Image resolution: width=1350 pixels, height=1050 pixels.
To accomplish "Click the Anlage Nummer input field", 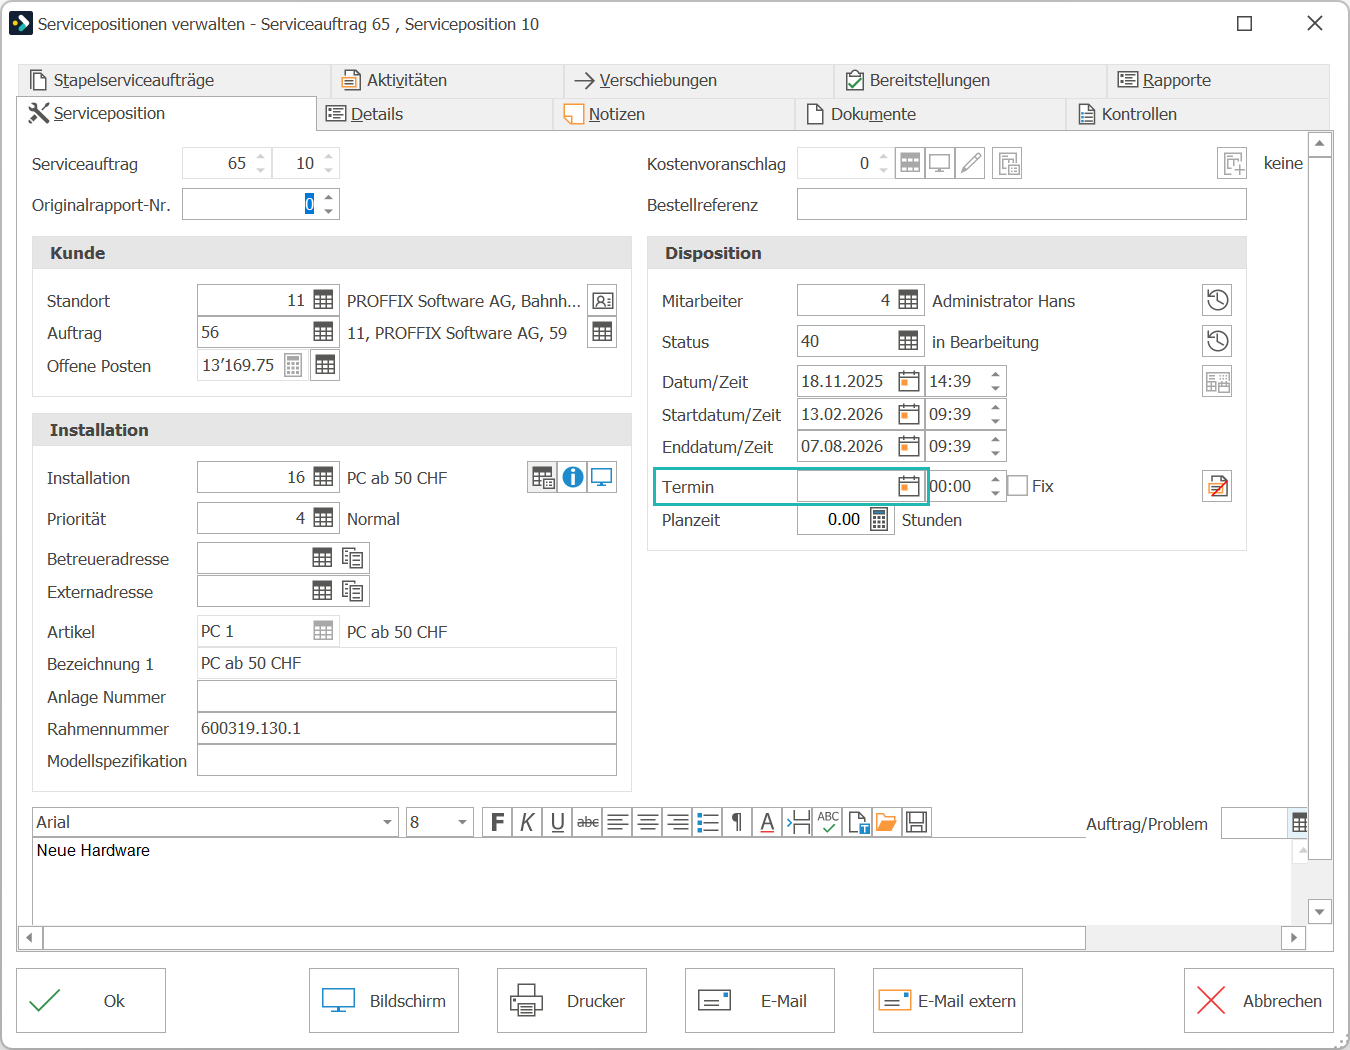I will (x=407, y=696).
